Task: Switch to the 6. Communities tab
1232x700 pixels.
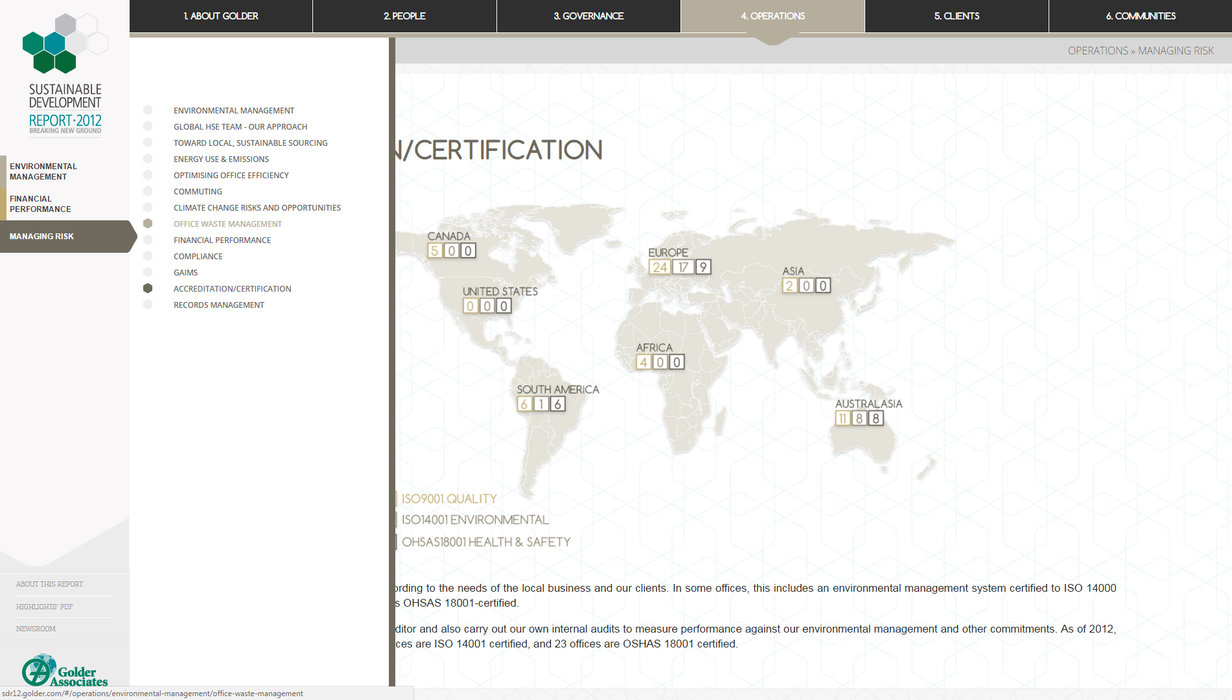Action: tap(1140, 16)
